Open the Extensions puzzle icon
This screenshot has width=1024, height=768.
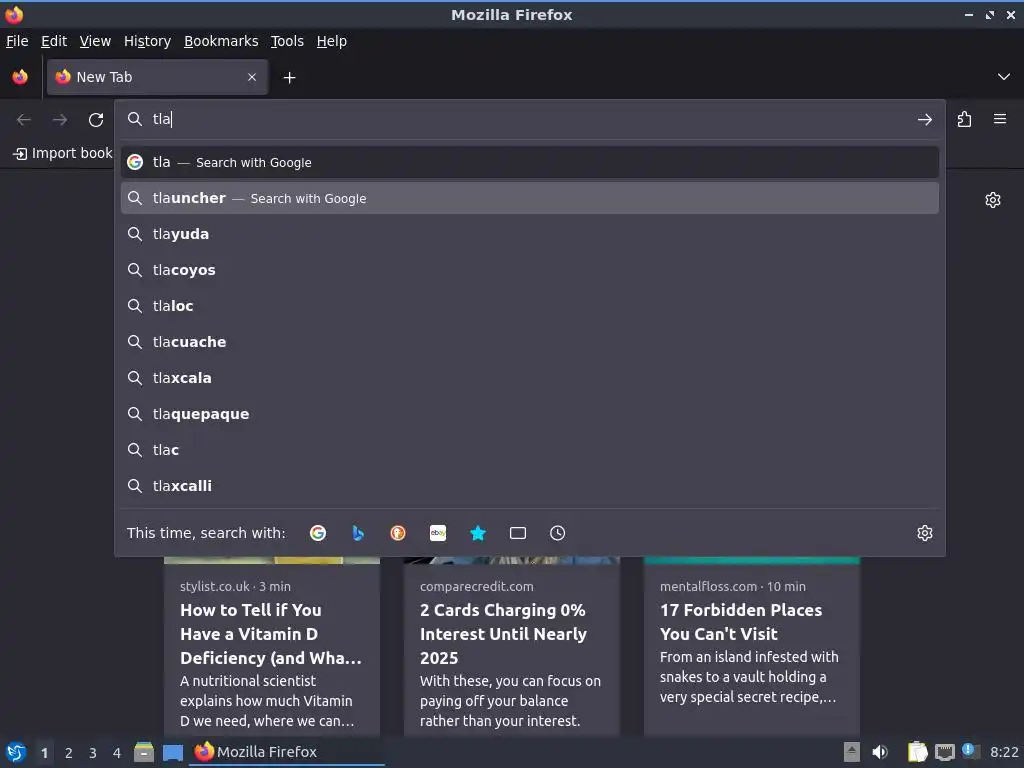(x=965, y=119)
